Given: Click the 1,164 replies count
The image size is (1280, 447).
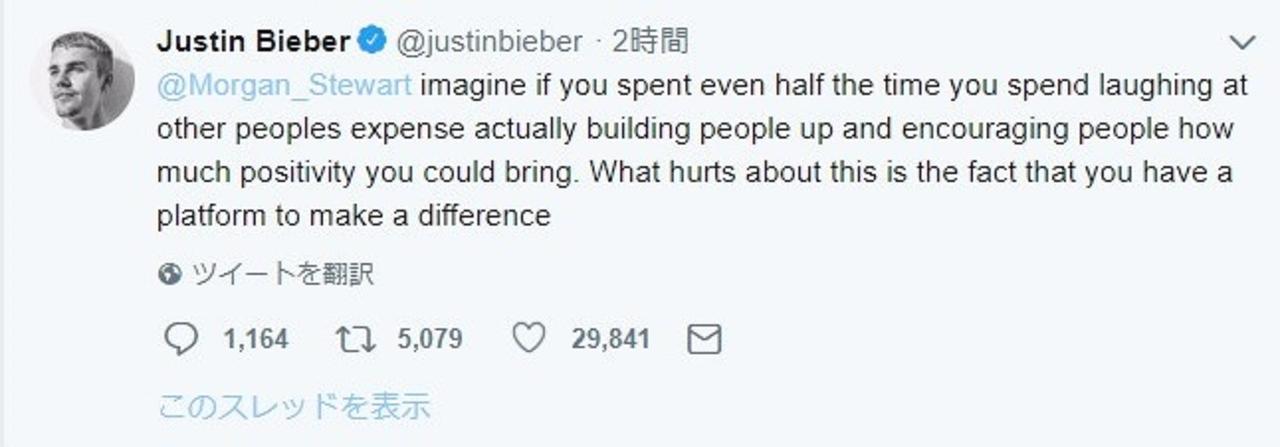Looking at the screenshot, I should 256,340.
